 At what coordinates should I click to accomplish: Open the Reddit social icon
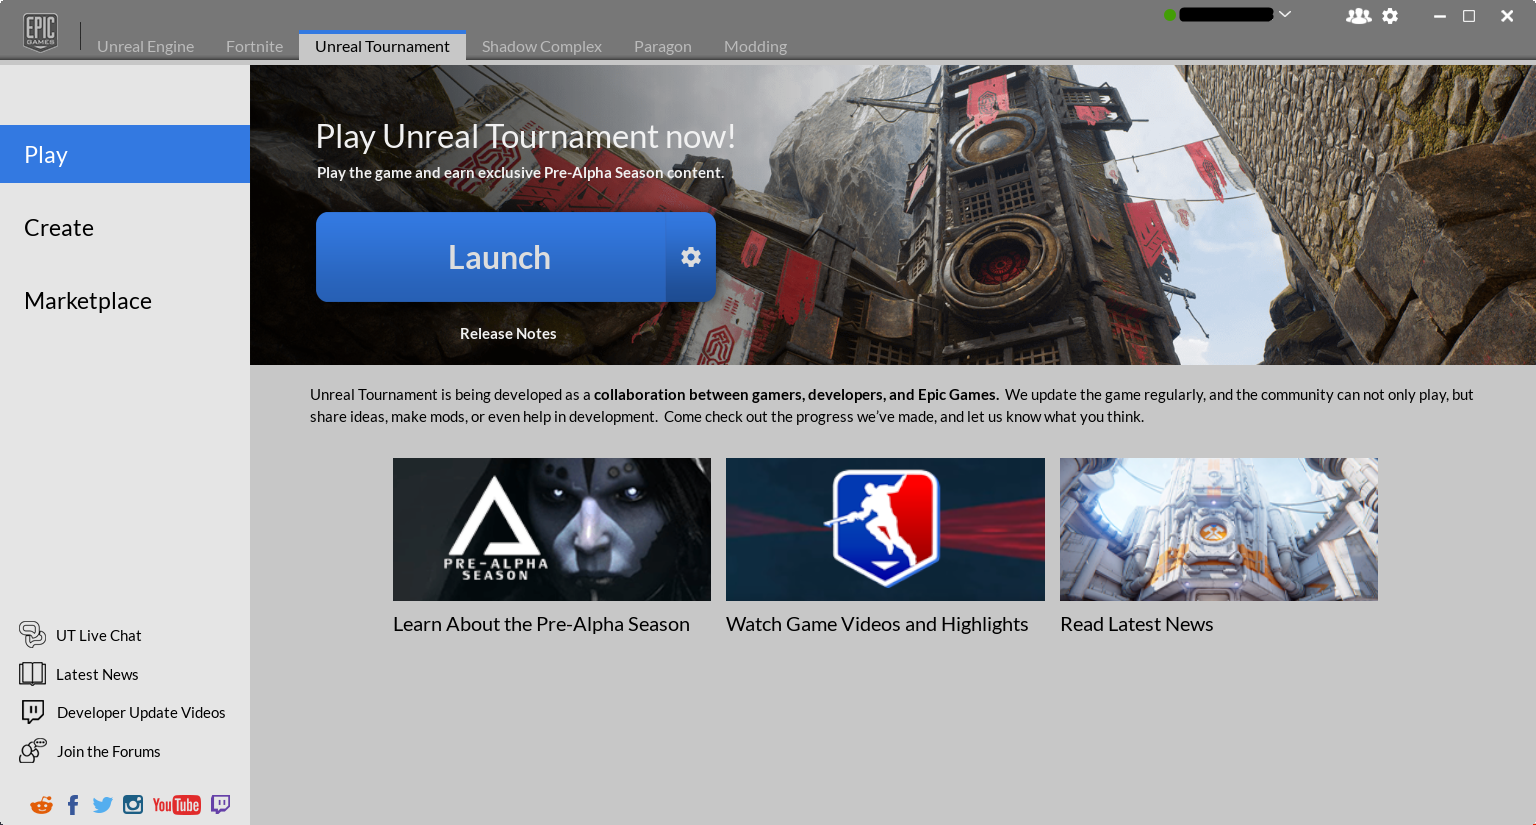click(x=41, y=805)
